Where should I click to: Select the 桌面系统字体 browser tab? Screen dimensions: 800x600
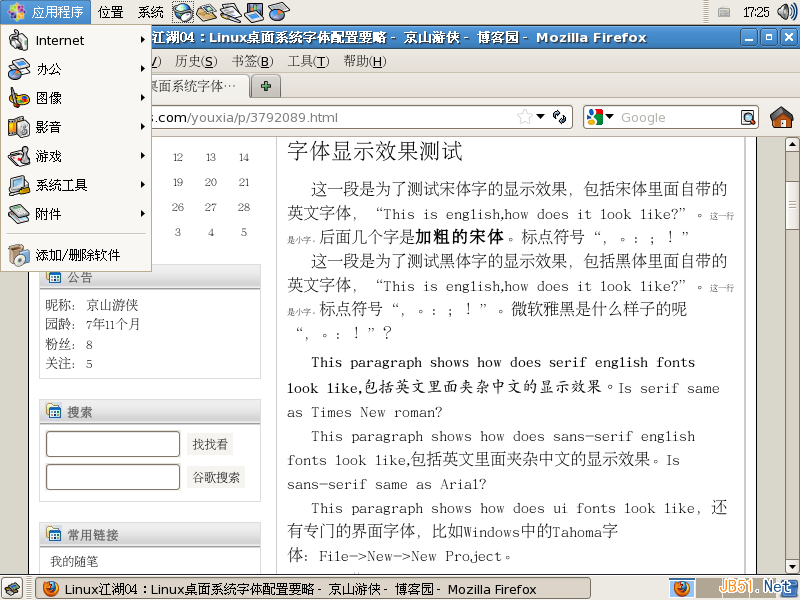coord(199,86)
